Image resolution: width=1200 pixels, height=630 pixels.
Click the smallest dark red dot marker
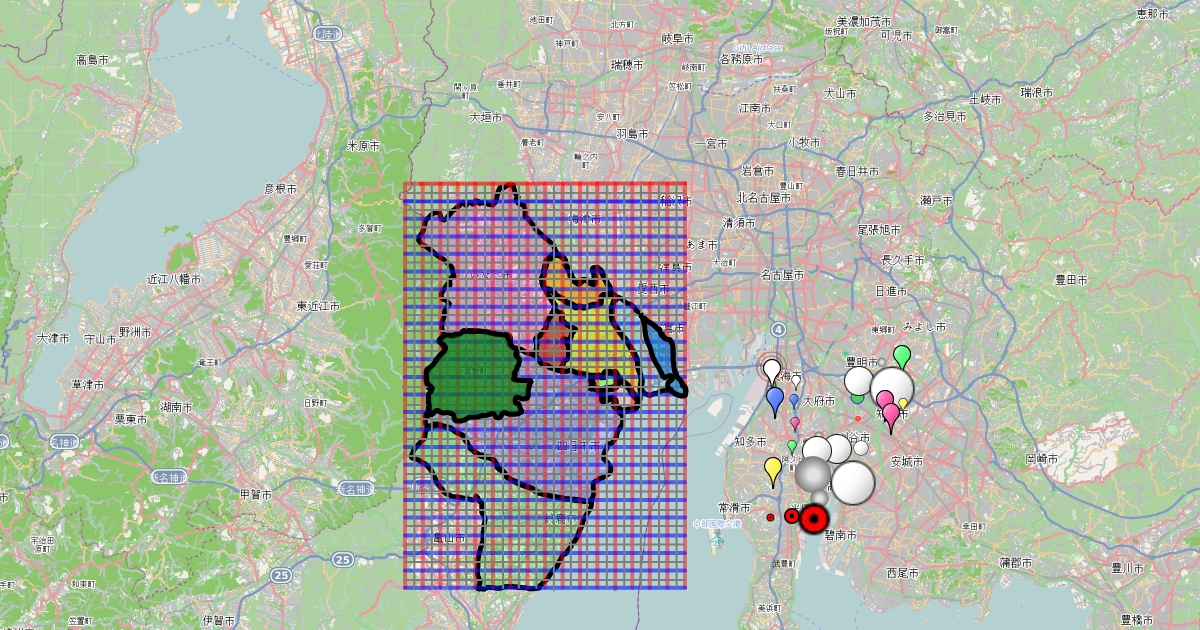click(x=770, y=517)
